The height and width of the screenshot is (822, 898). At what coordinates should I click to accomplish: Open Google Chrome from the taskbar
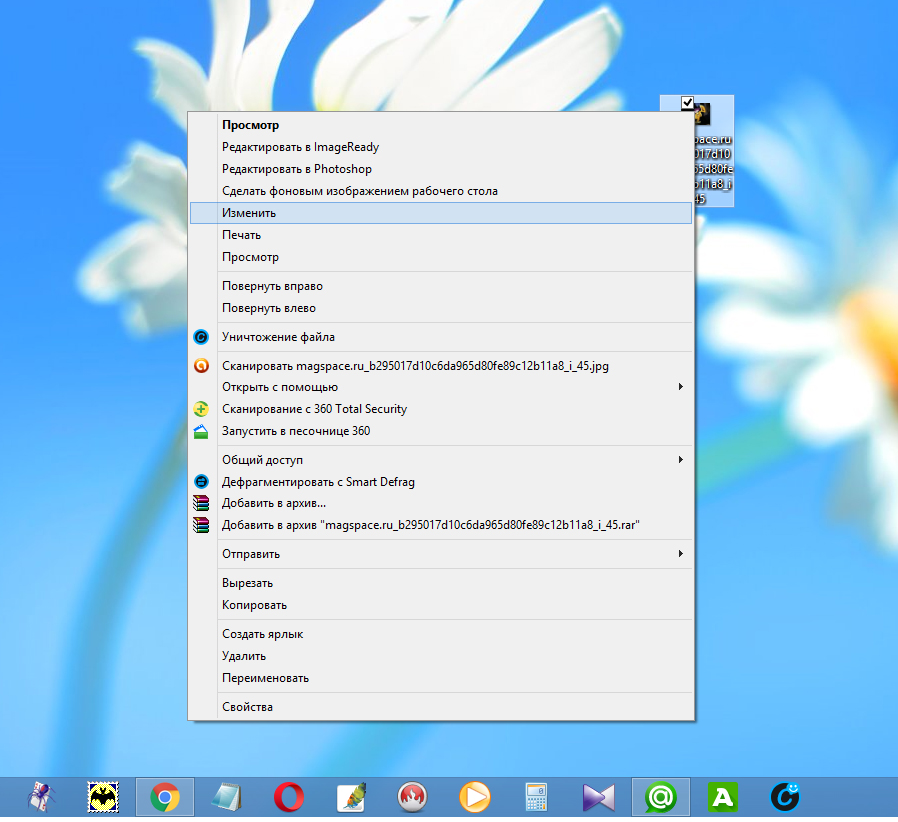(x=164, y=797)
